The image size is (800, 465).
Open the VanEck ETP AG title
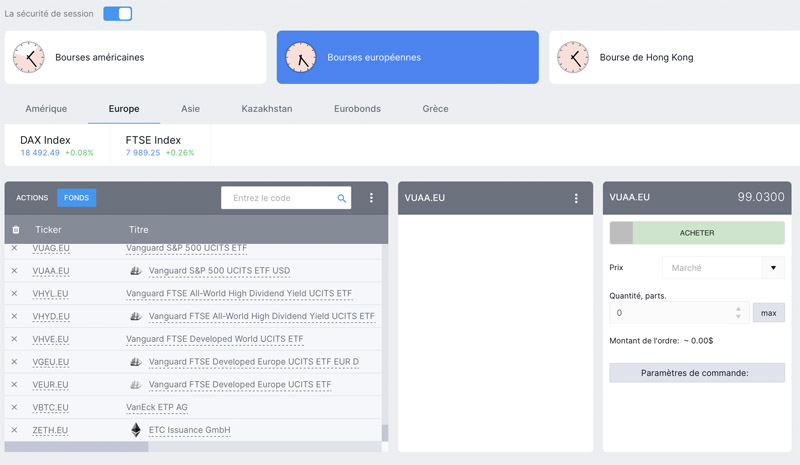click(157, 407)
